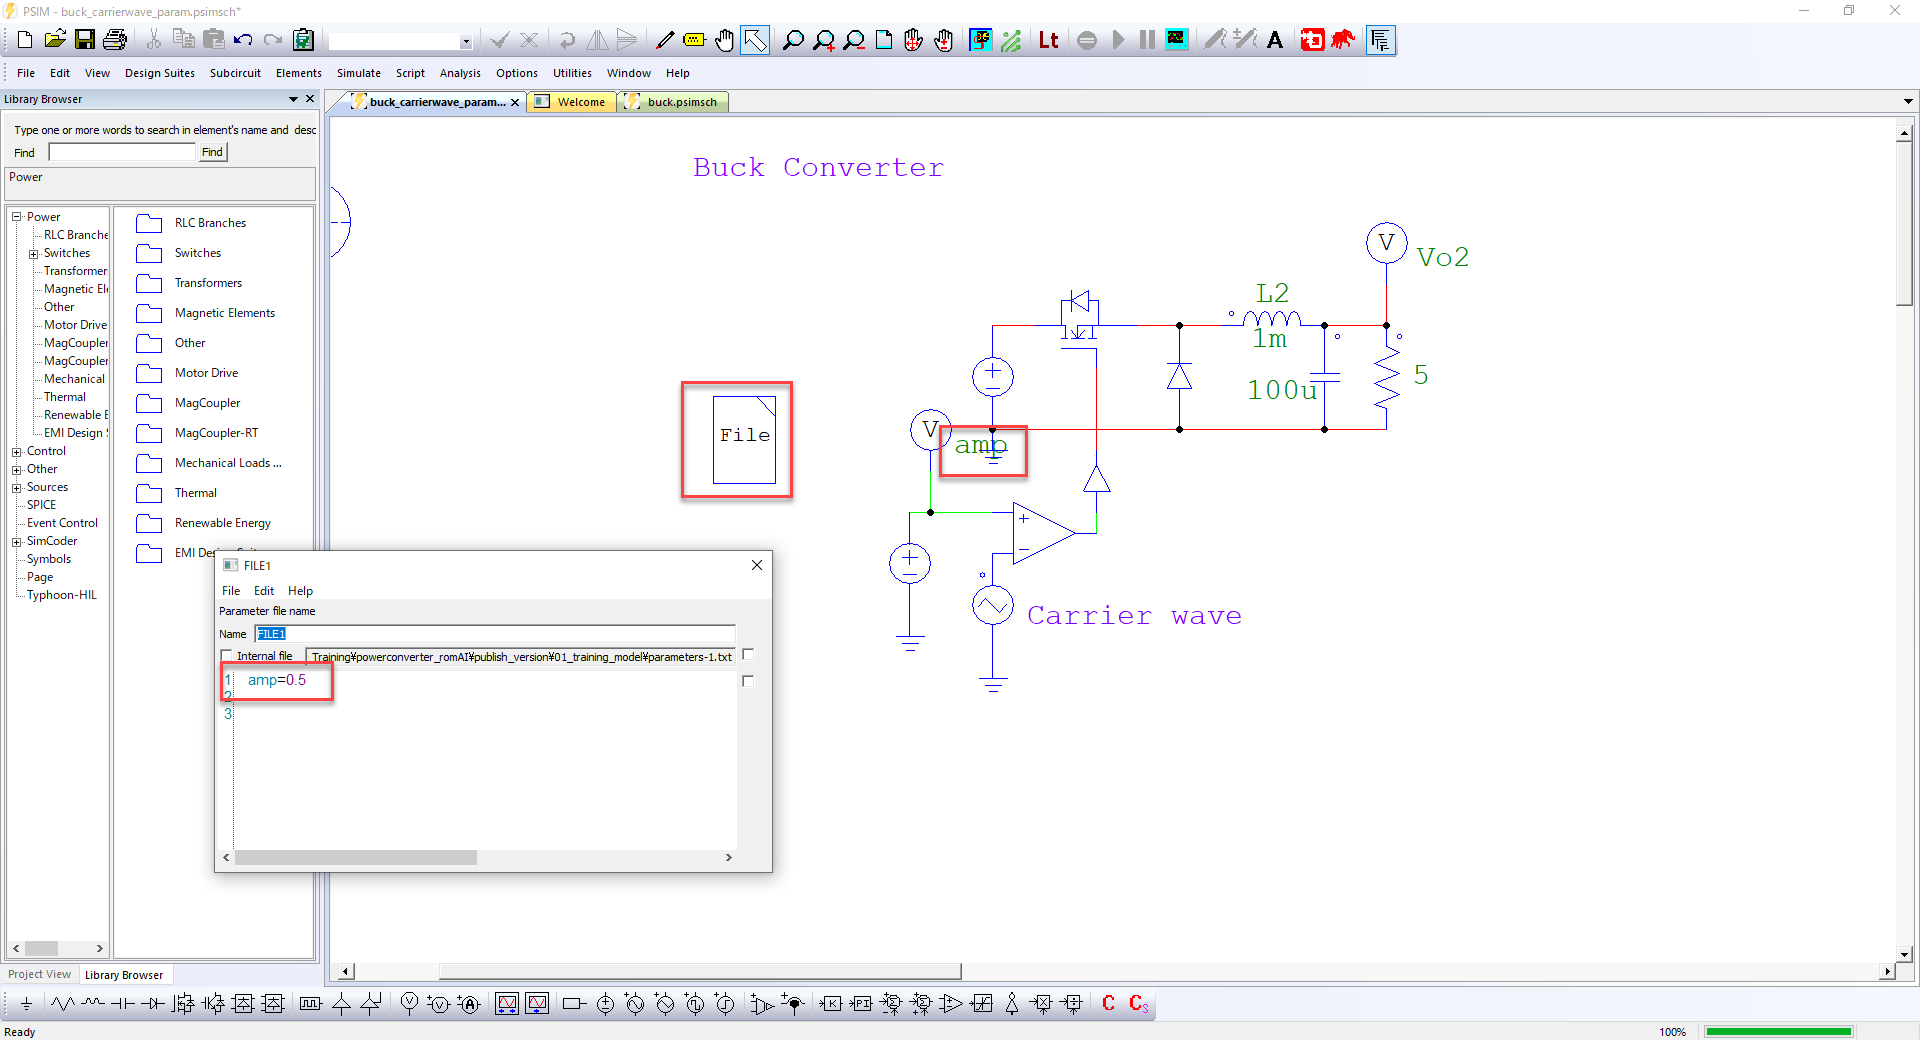The width and height of the screenshot is (1920, 1040).
Task: Select the yellow label tool
Action: (694, 40)
